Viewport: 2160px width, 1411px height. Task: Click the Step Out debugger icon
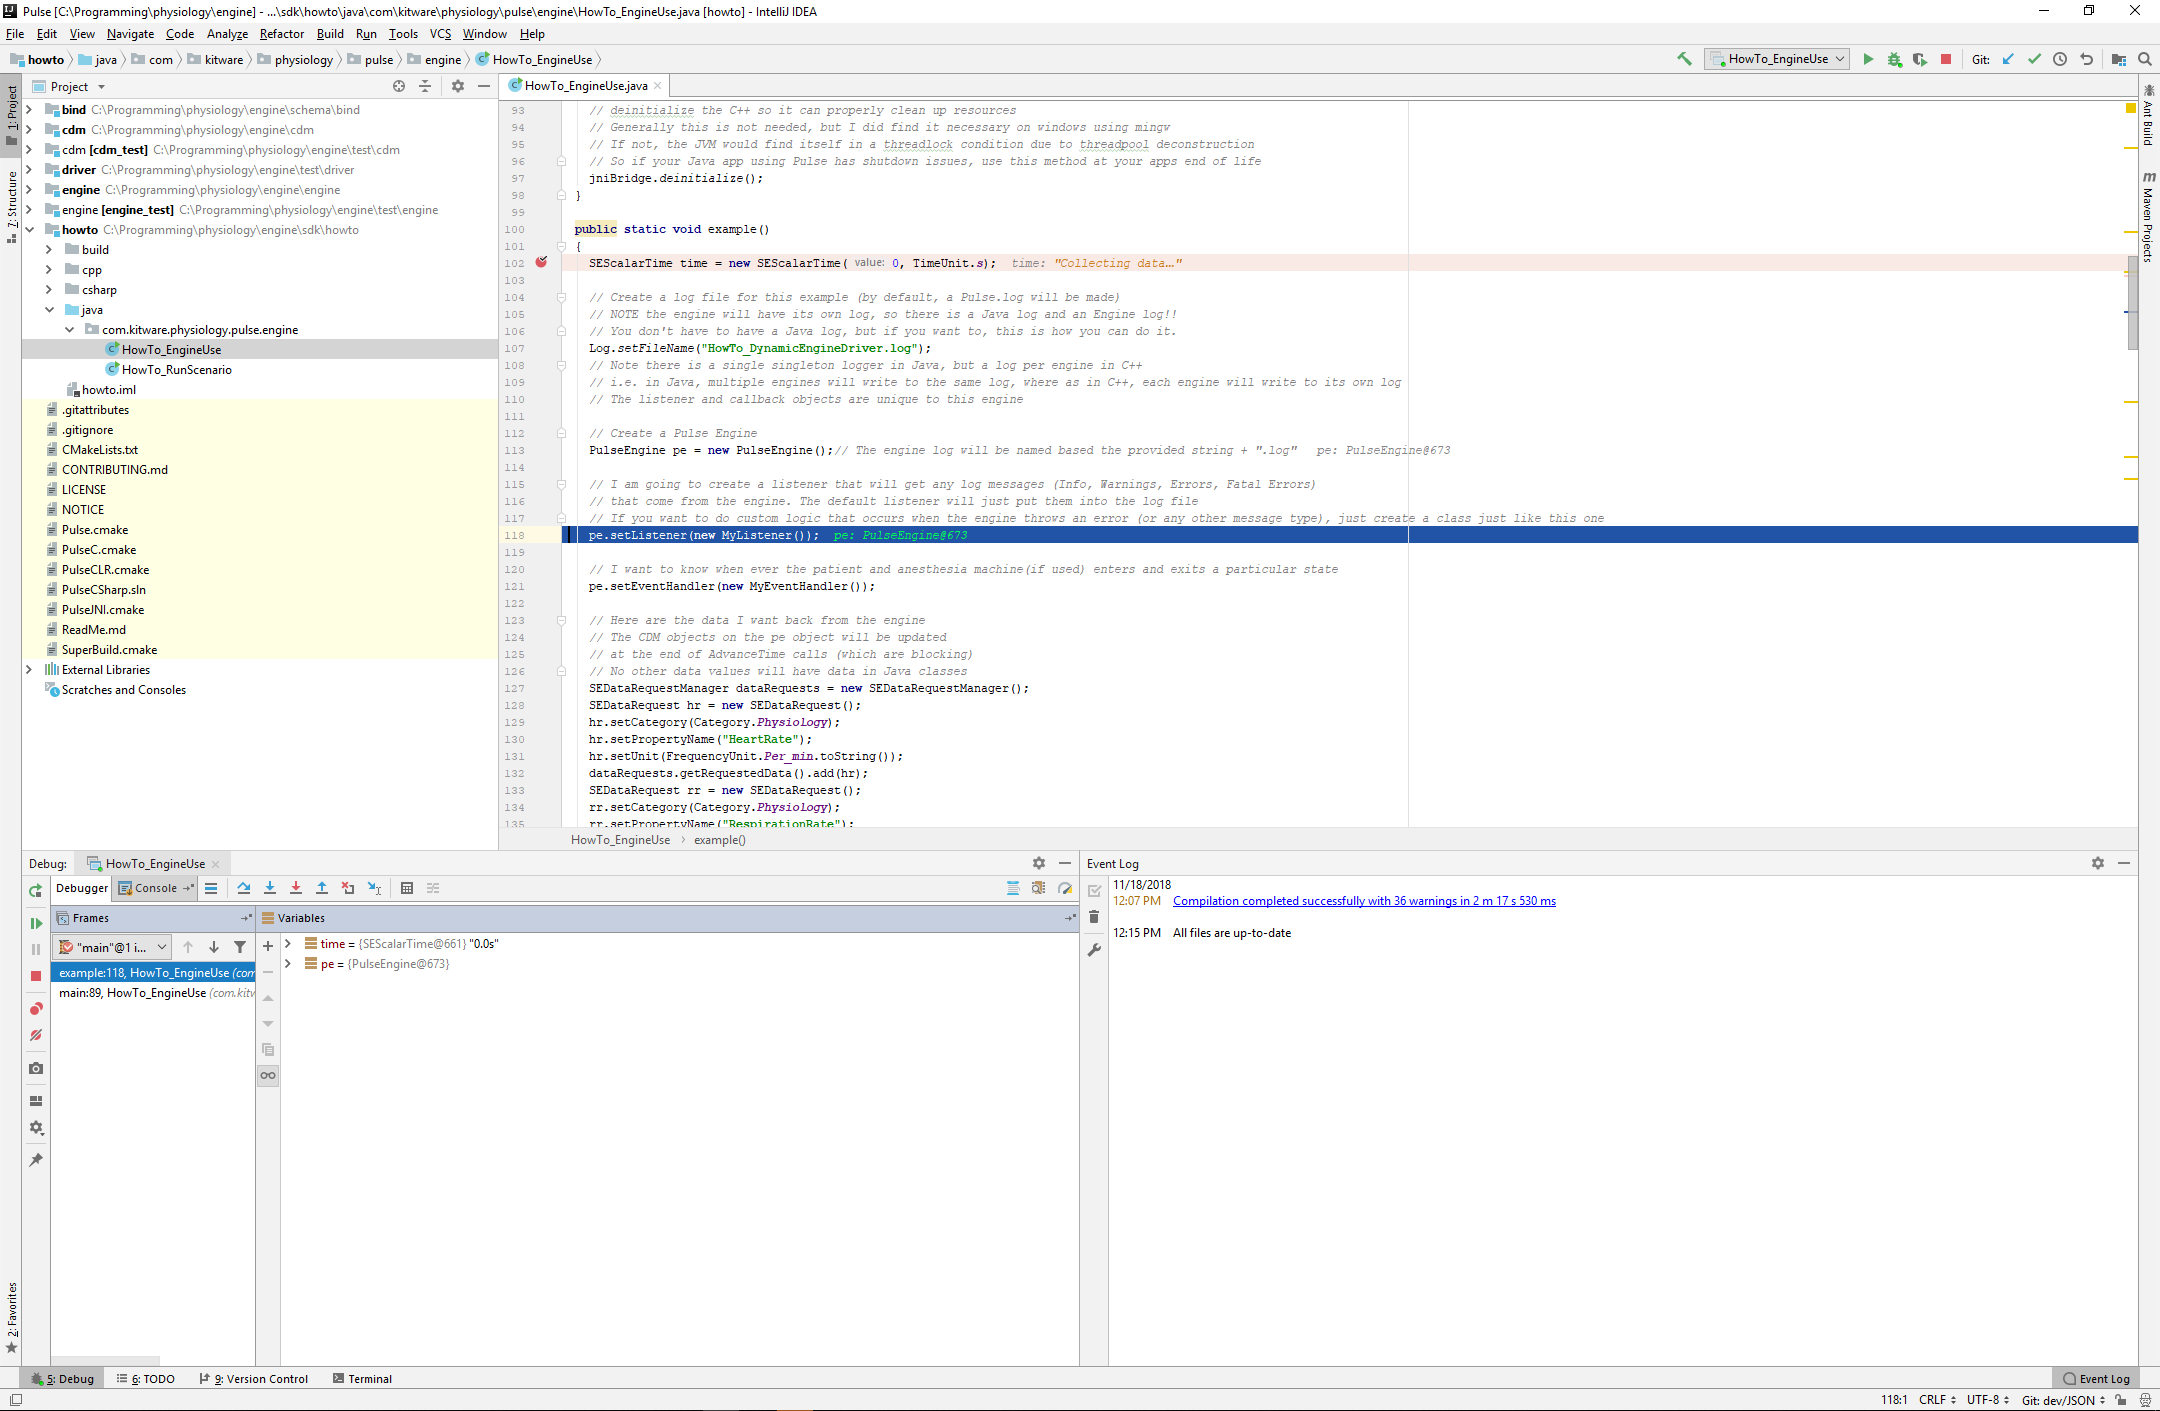tap(322, 888)
